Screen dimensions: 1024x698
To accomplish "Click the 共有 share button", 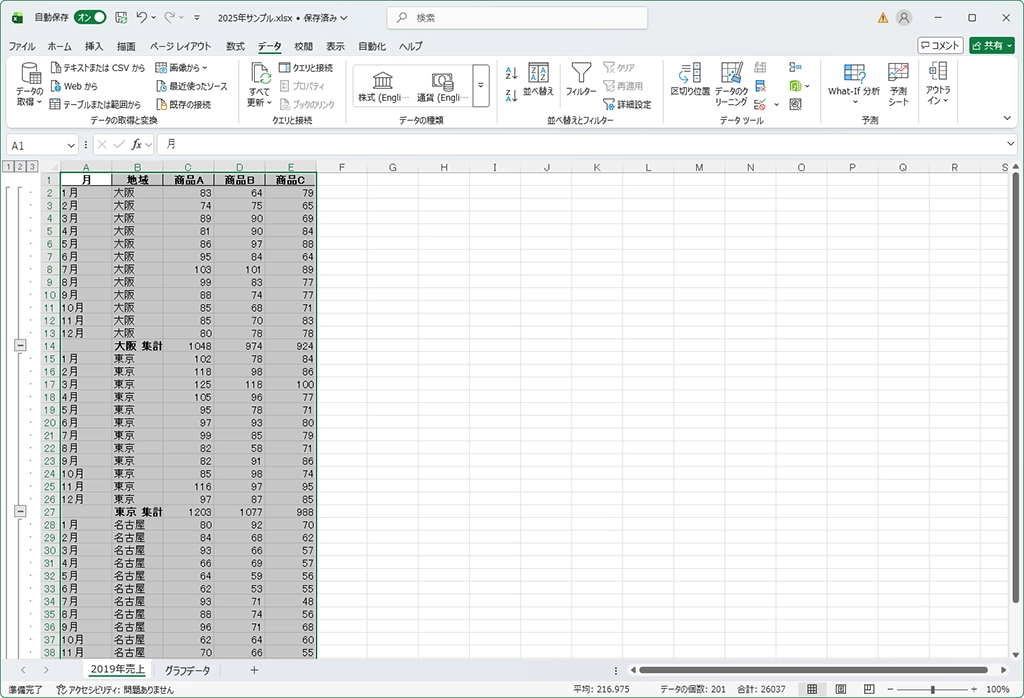I will pos(991,45).
